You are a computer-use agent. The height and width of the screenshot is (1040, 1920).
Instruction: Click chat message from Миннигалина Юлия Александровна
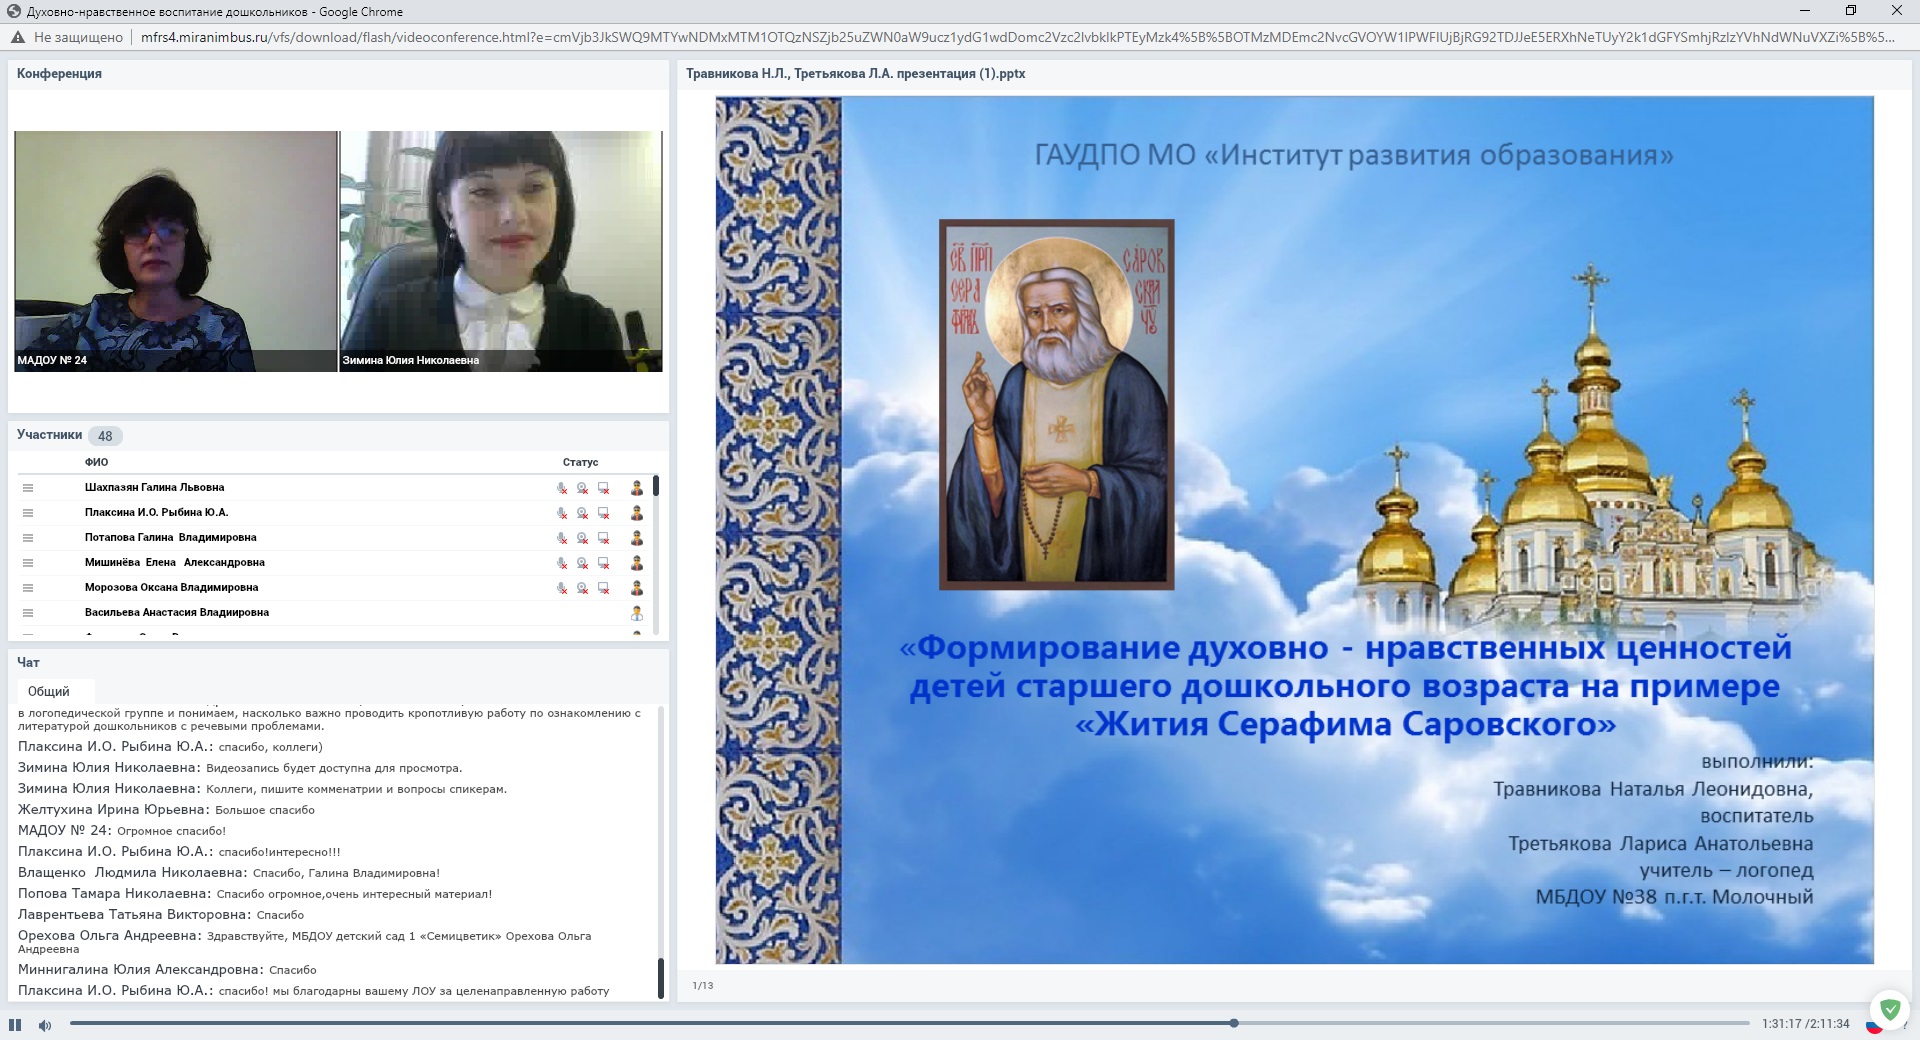[x=167, y=970]
